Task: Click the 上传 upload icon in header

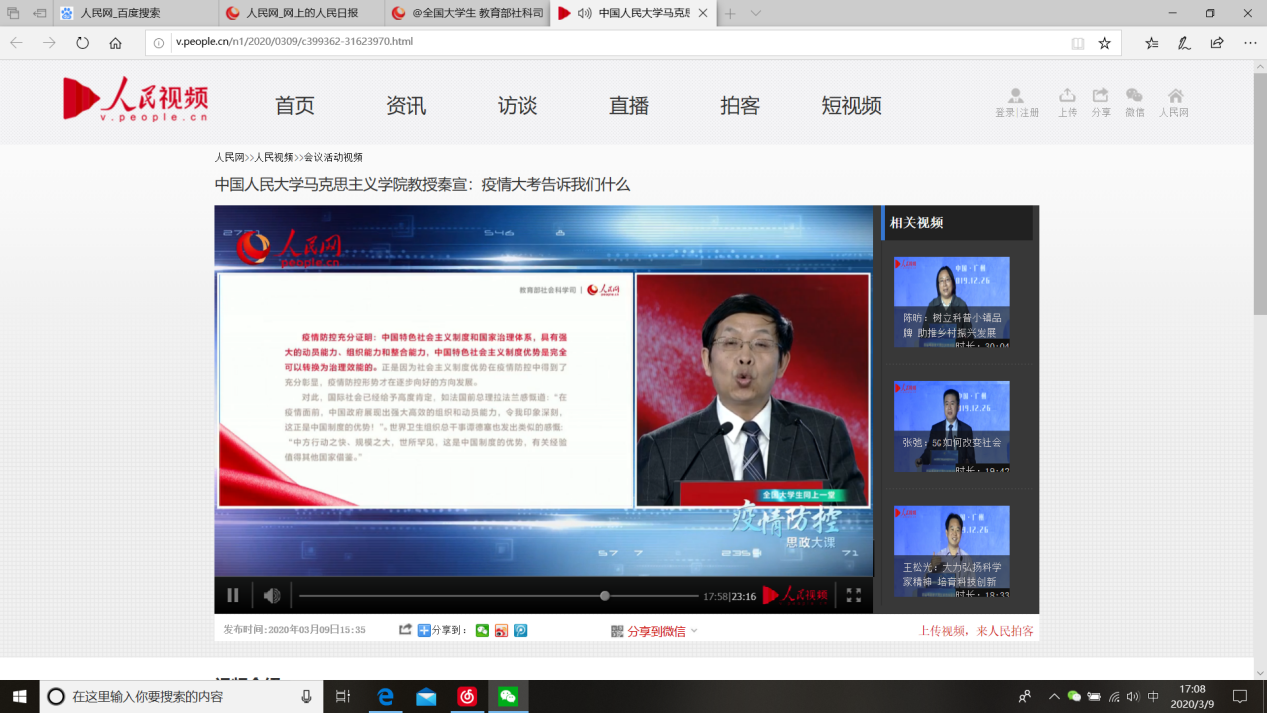Action: click(x=1067, y=96)
